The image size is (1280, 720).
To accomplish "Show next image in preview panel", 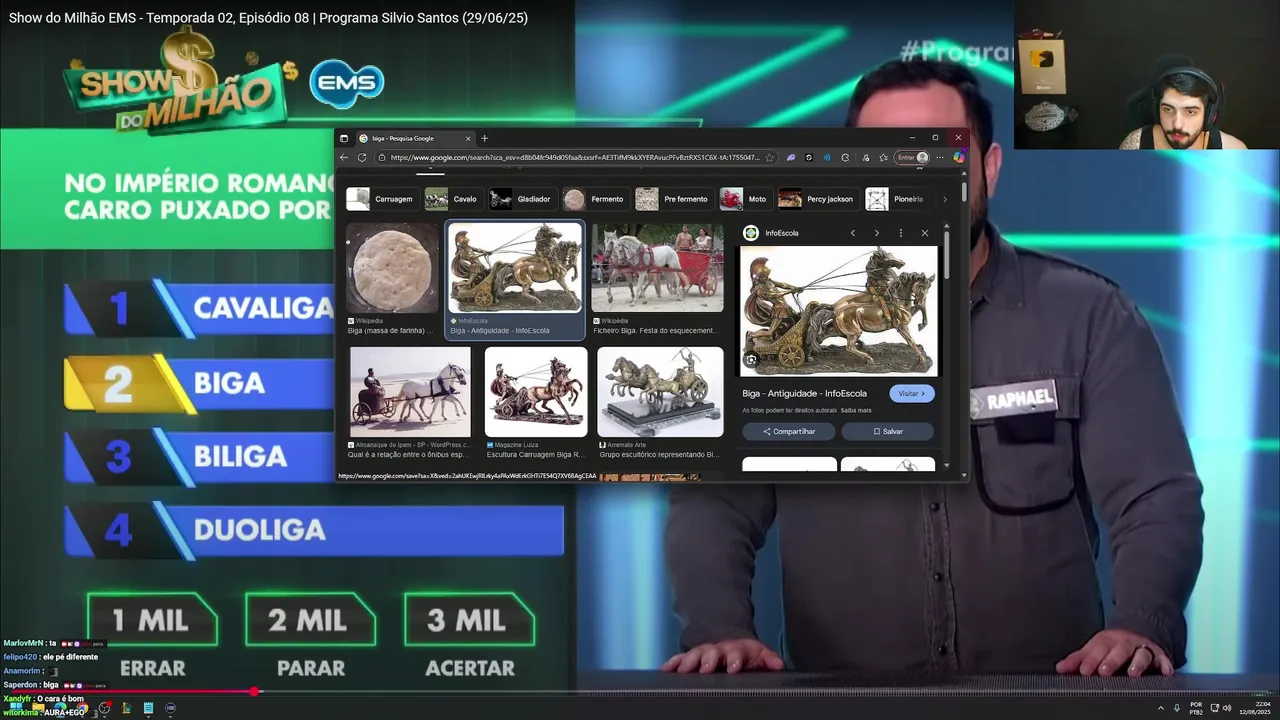I will coord(877,233).
